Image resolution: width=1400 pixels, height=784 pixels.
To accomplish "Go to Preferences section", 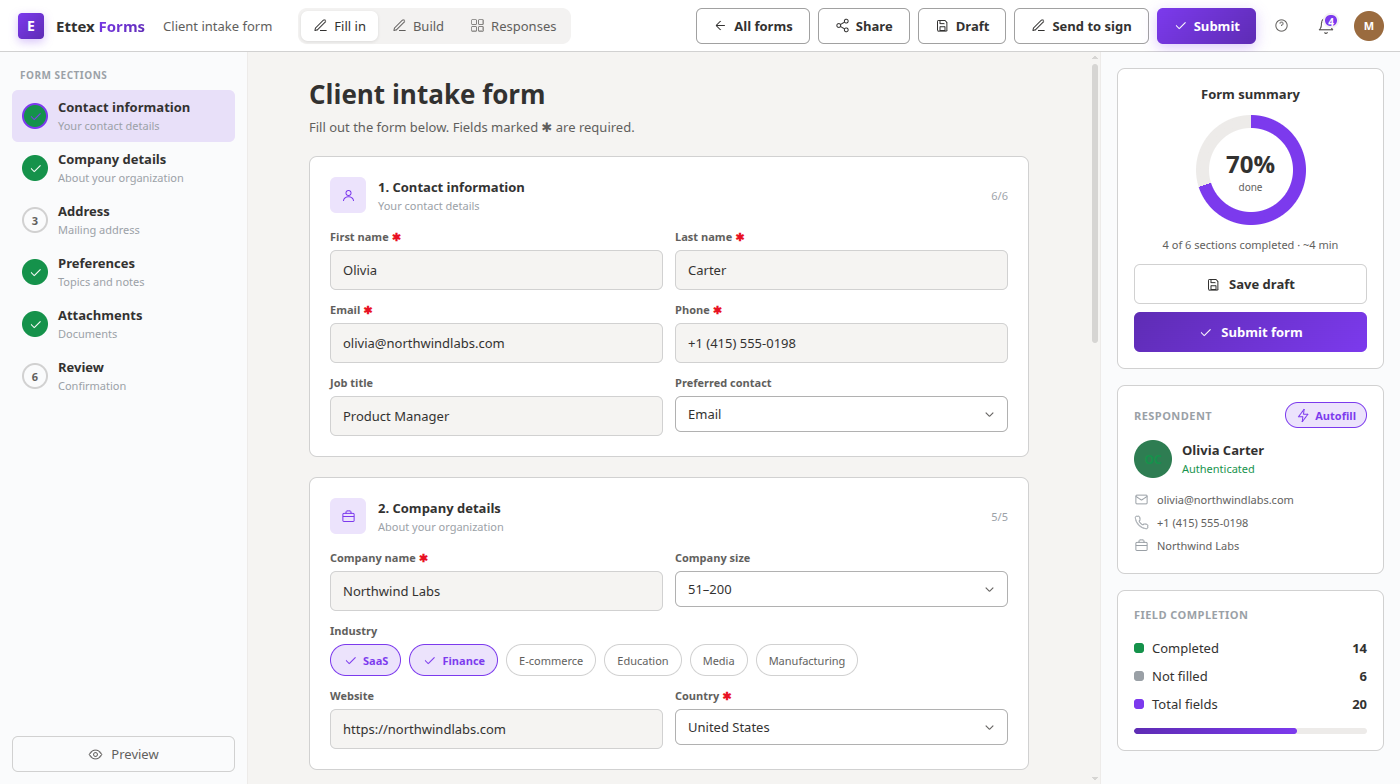I will pyautogui.click(x=123, y=272).
